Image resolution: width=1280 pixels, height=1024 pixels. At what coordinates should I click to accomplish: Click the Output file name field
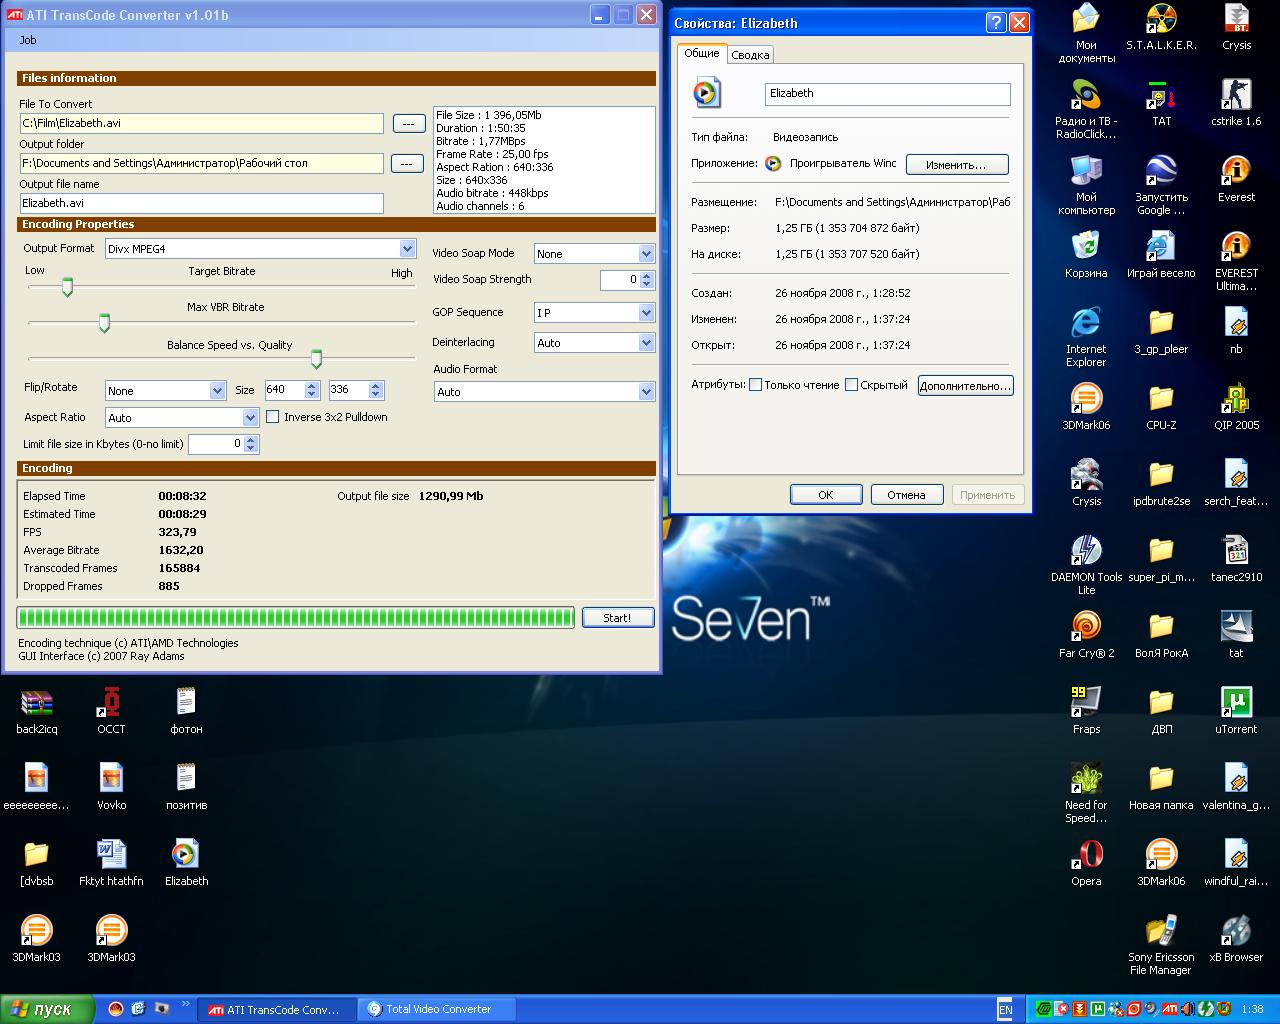(201, 203)
